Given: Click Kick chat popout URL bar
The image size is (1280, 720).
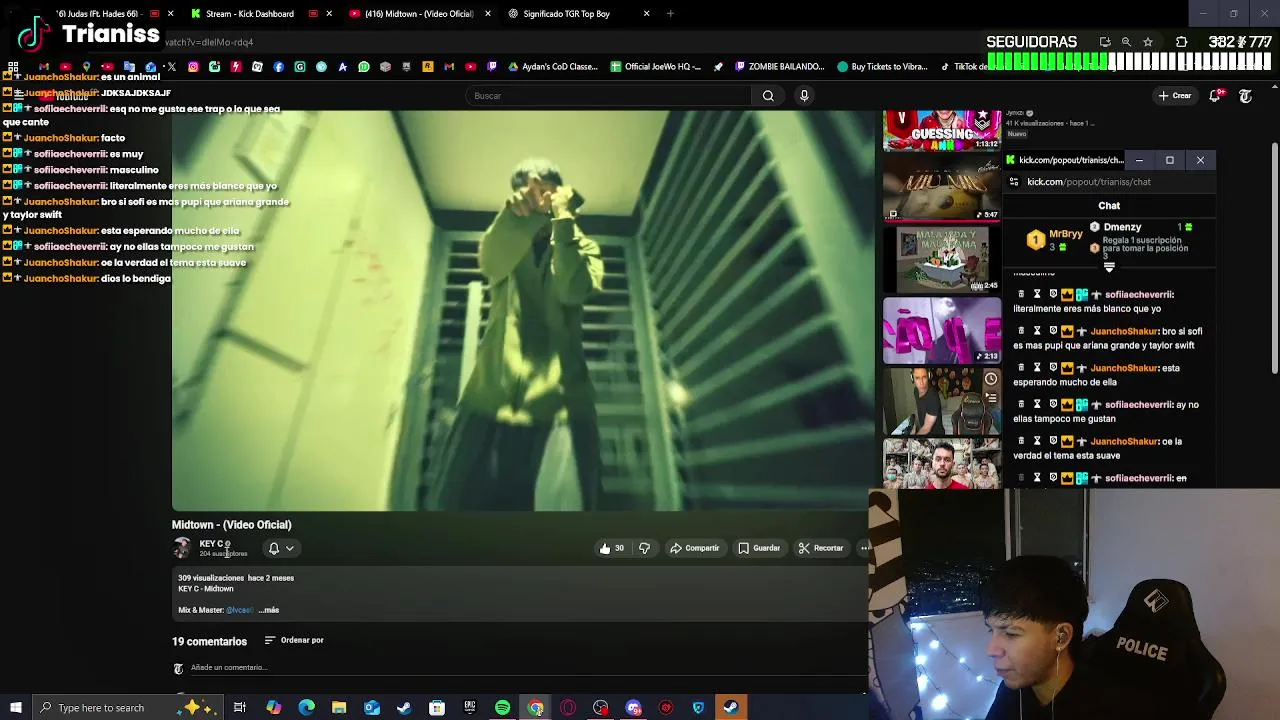Looking at the screenshot, I should 1089,182.
